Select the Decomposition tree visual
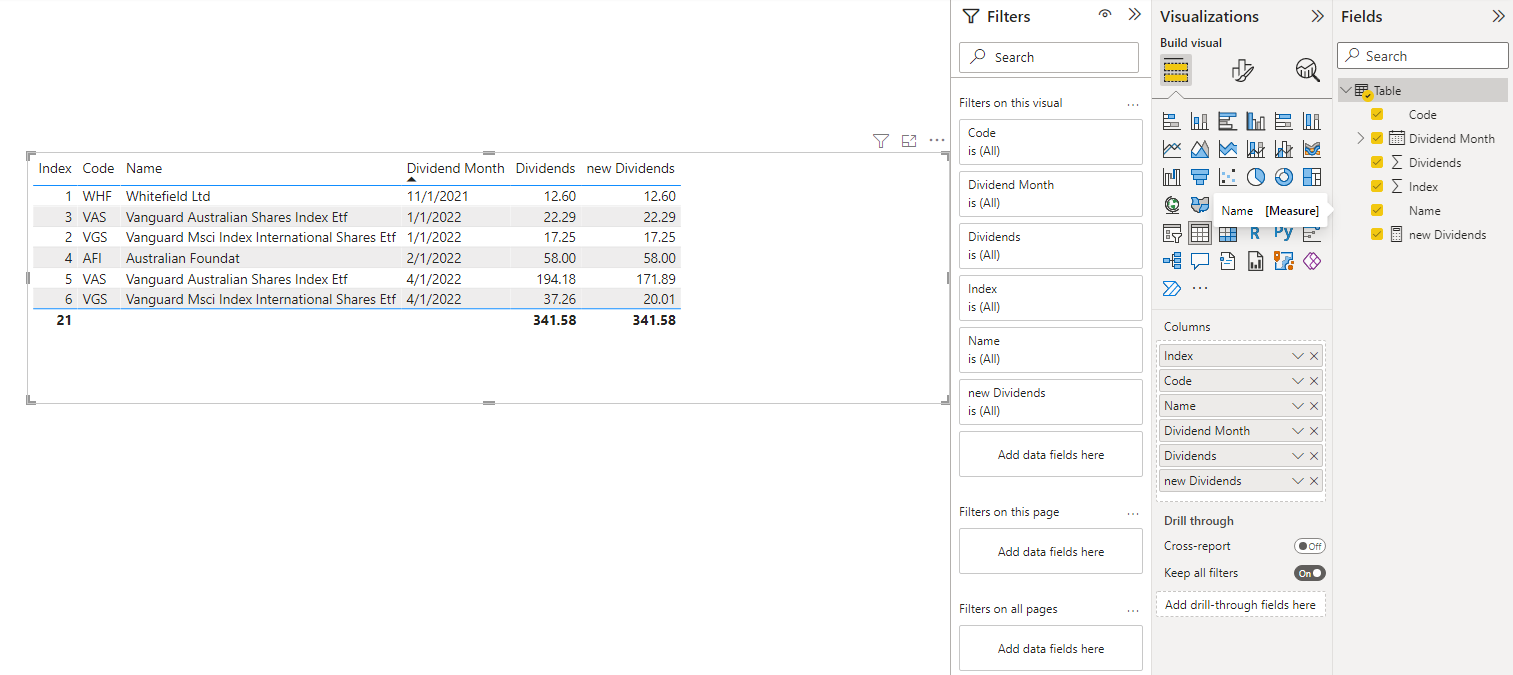The height and width of the screenshot is (675, 1513). click(1172, 261)
